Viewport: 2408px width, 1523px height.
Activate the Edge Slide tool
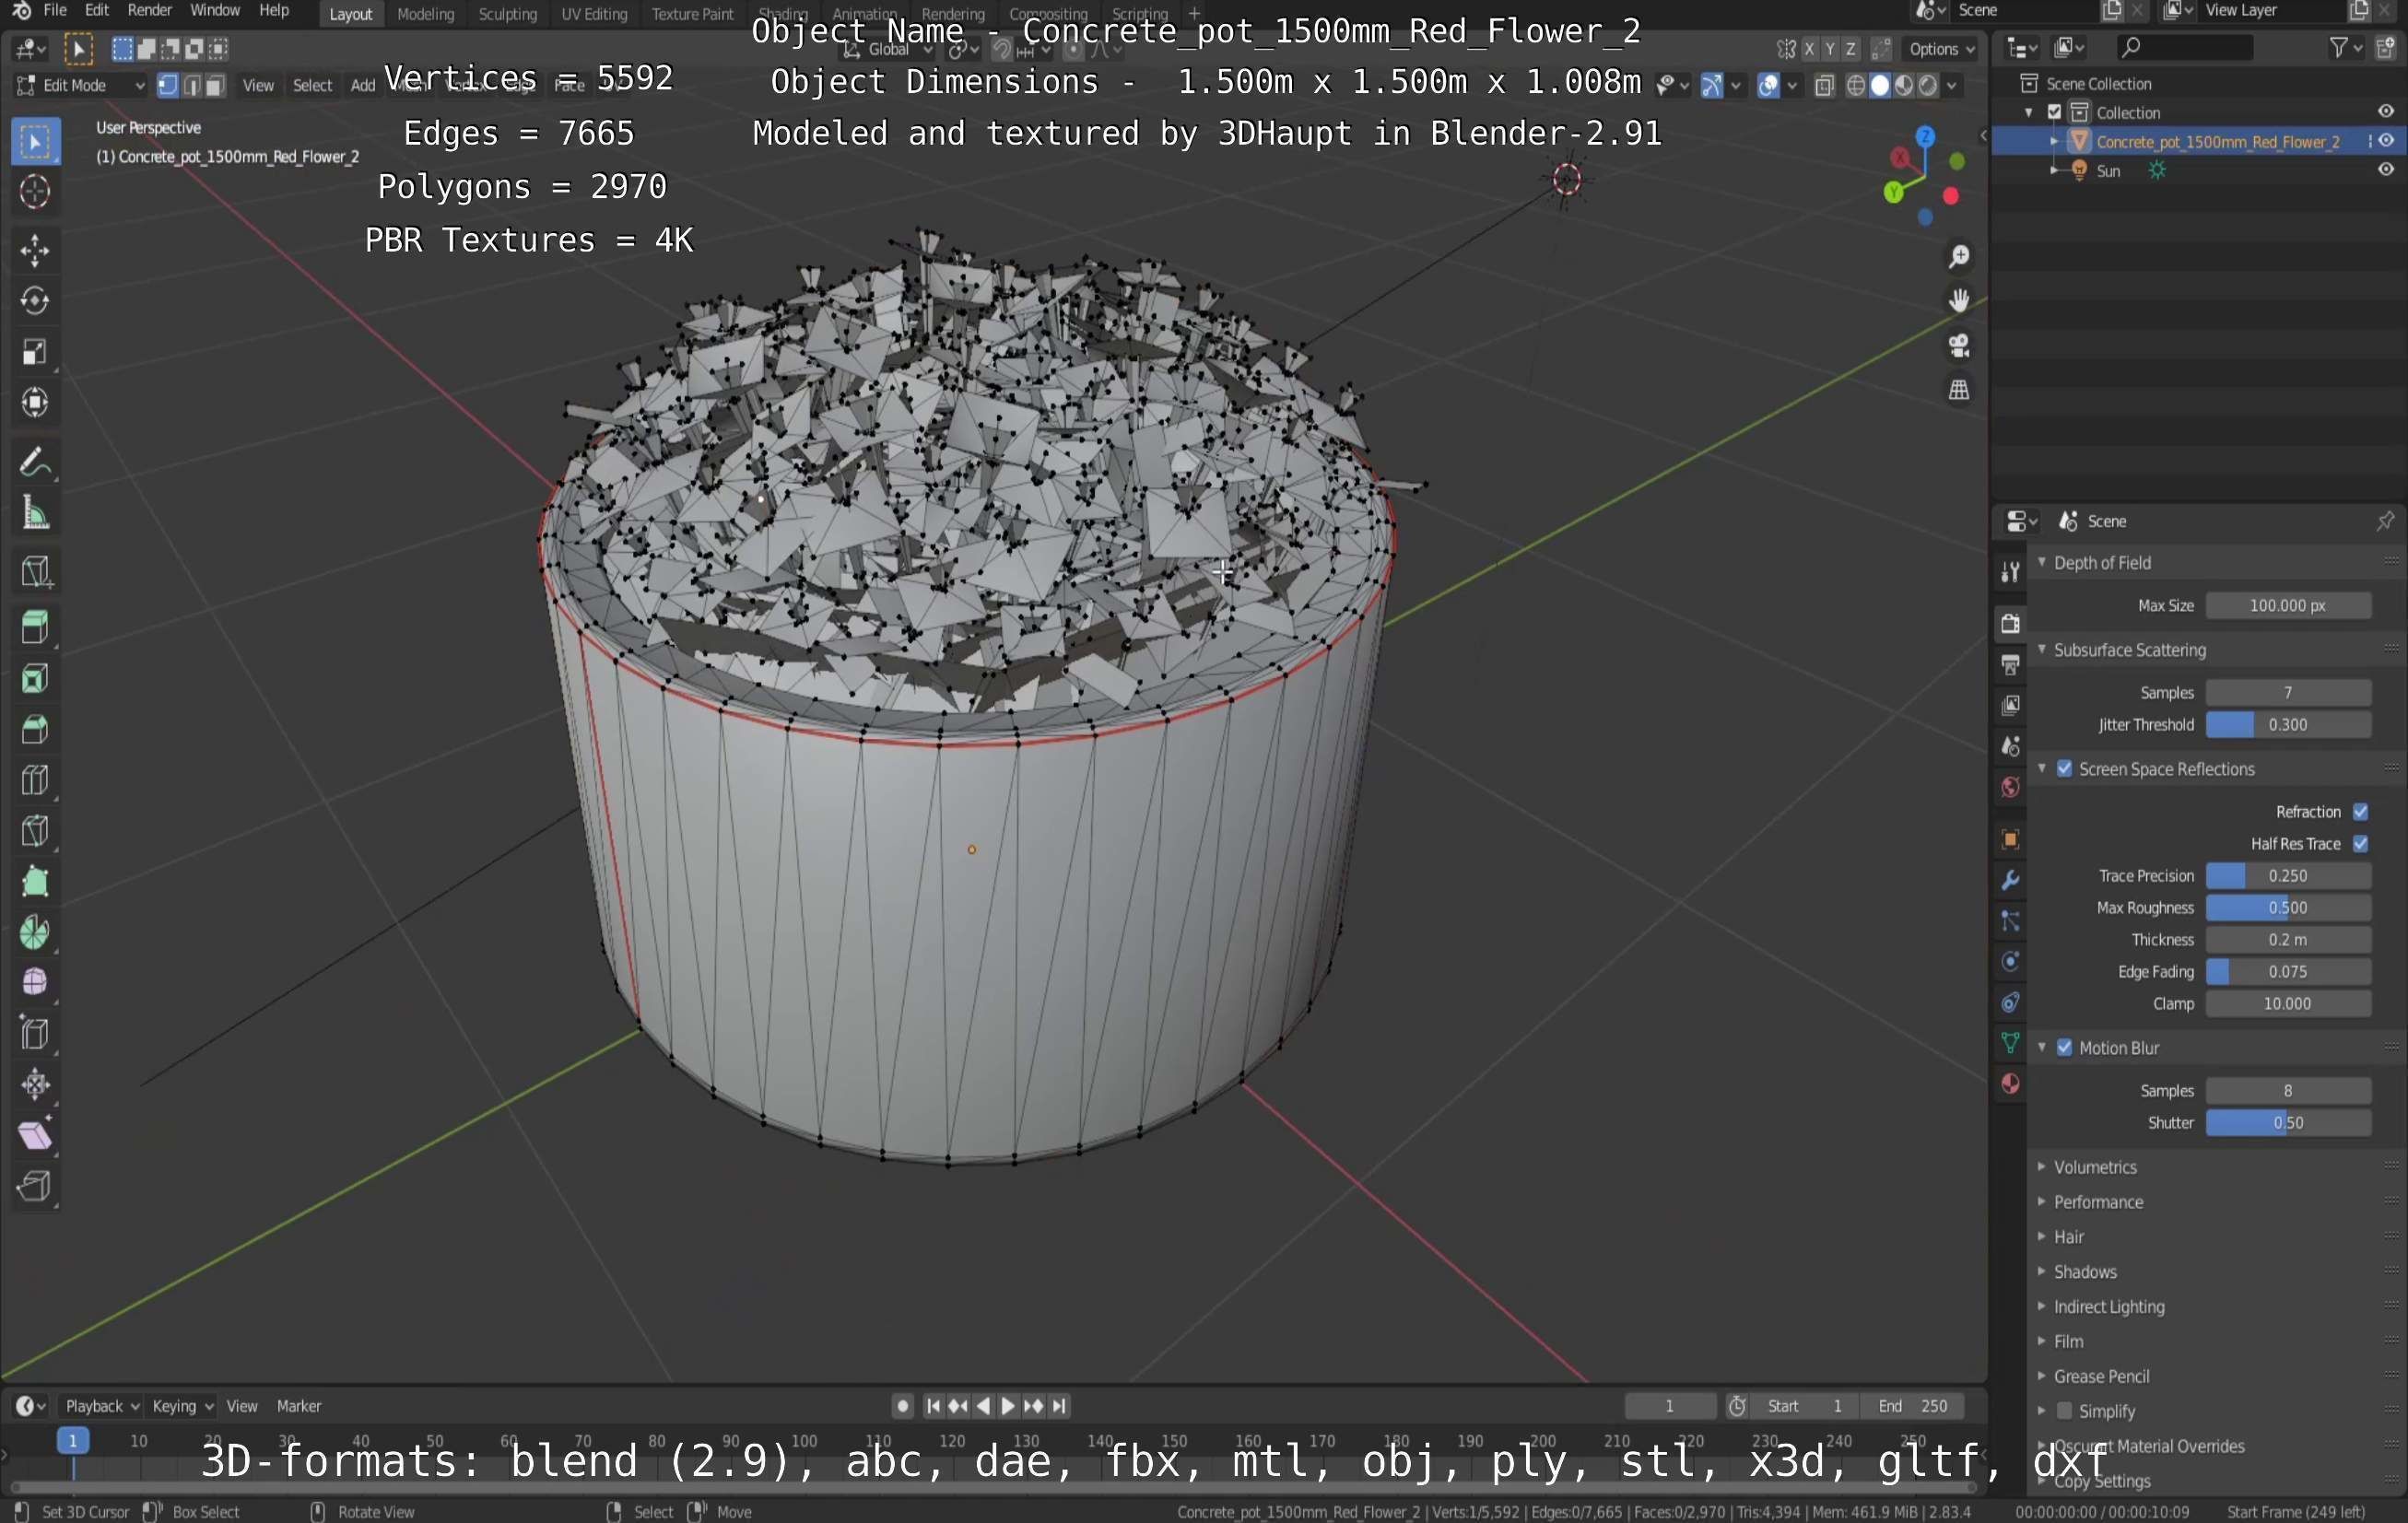click(35, 1033)
